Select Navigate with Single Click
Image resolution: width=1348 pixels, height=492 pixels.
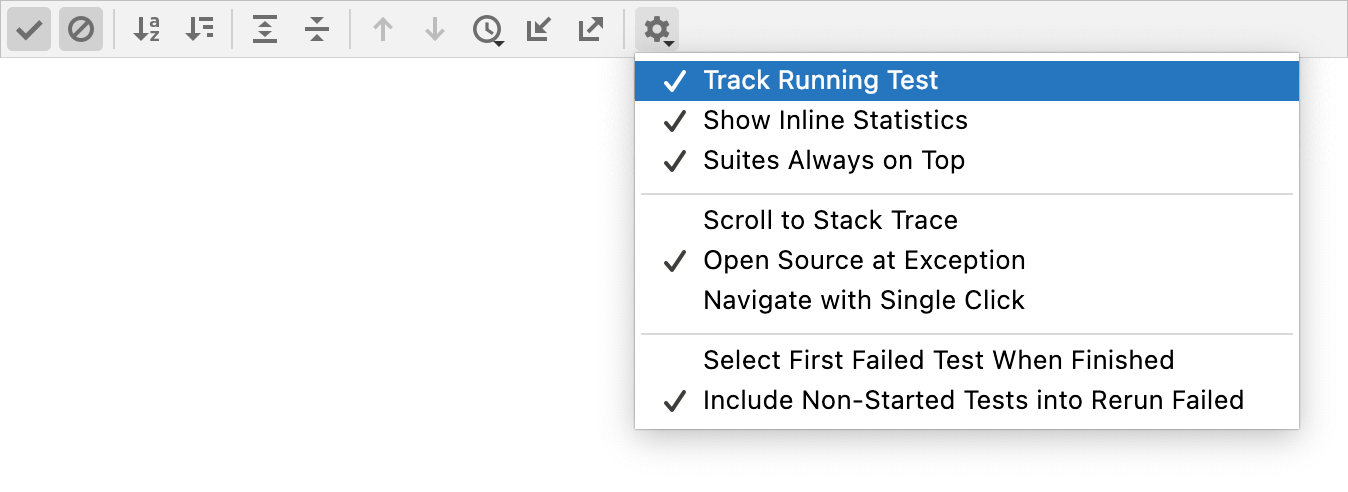[x=967, y=300]
